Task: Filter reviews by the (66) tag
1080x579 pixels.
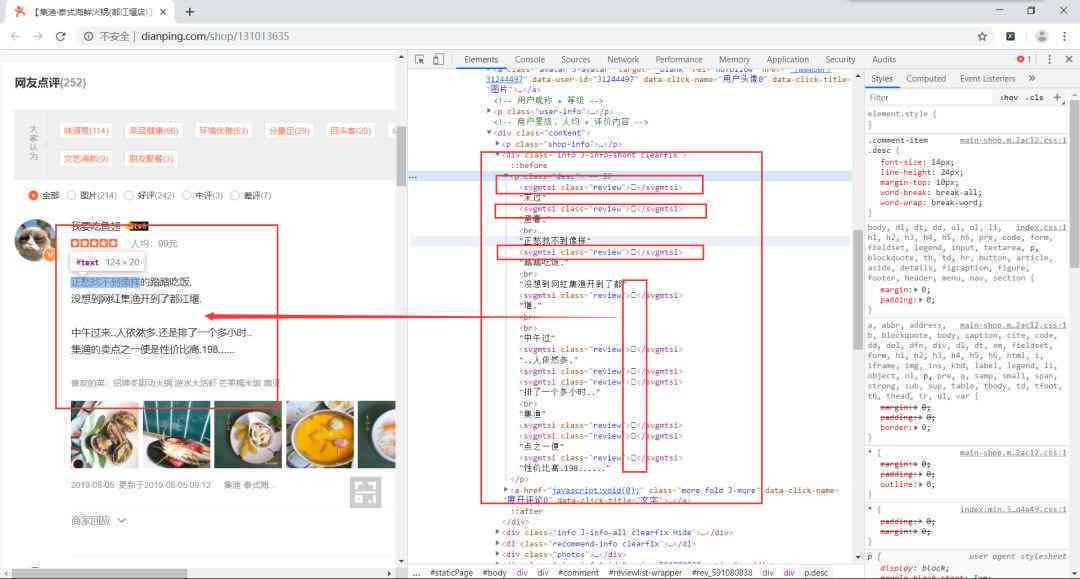Action: pyautogui.click(x=153, y=131)
